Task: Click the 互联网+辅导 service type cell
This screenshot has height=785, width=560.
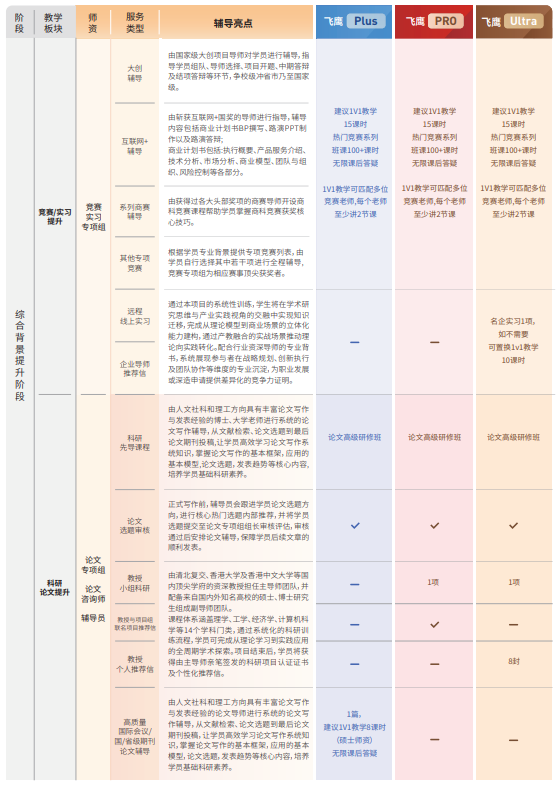Action: [x=135, y=146]
